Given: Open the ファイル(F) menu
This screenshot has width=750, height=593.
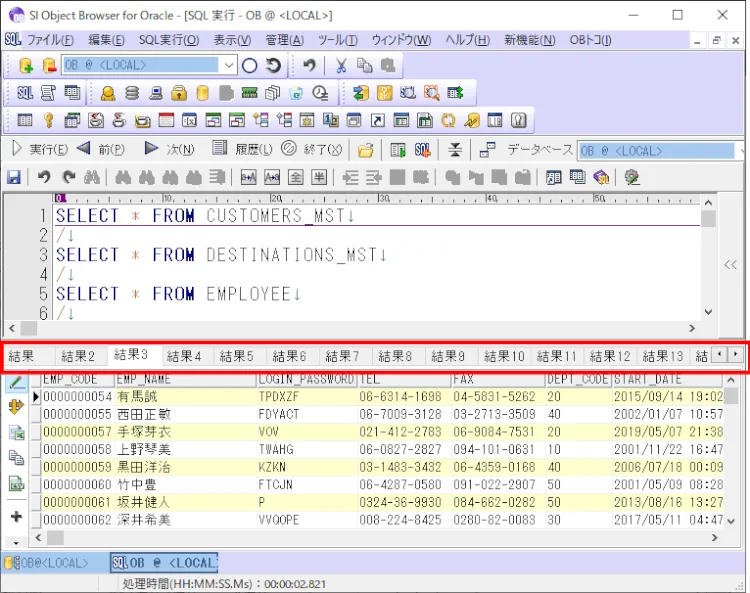Looking at the screenshot, I should (x=50, y=40).
